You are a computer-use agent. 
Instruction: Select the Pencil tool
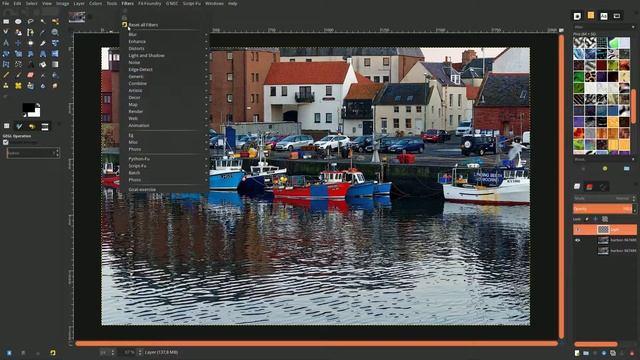(x=6, y=75)
